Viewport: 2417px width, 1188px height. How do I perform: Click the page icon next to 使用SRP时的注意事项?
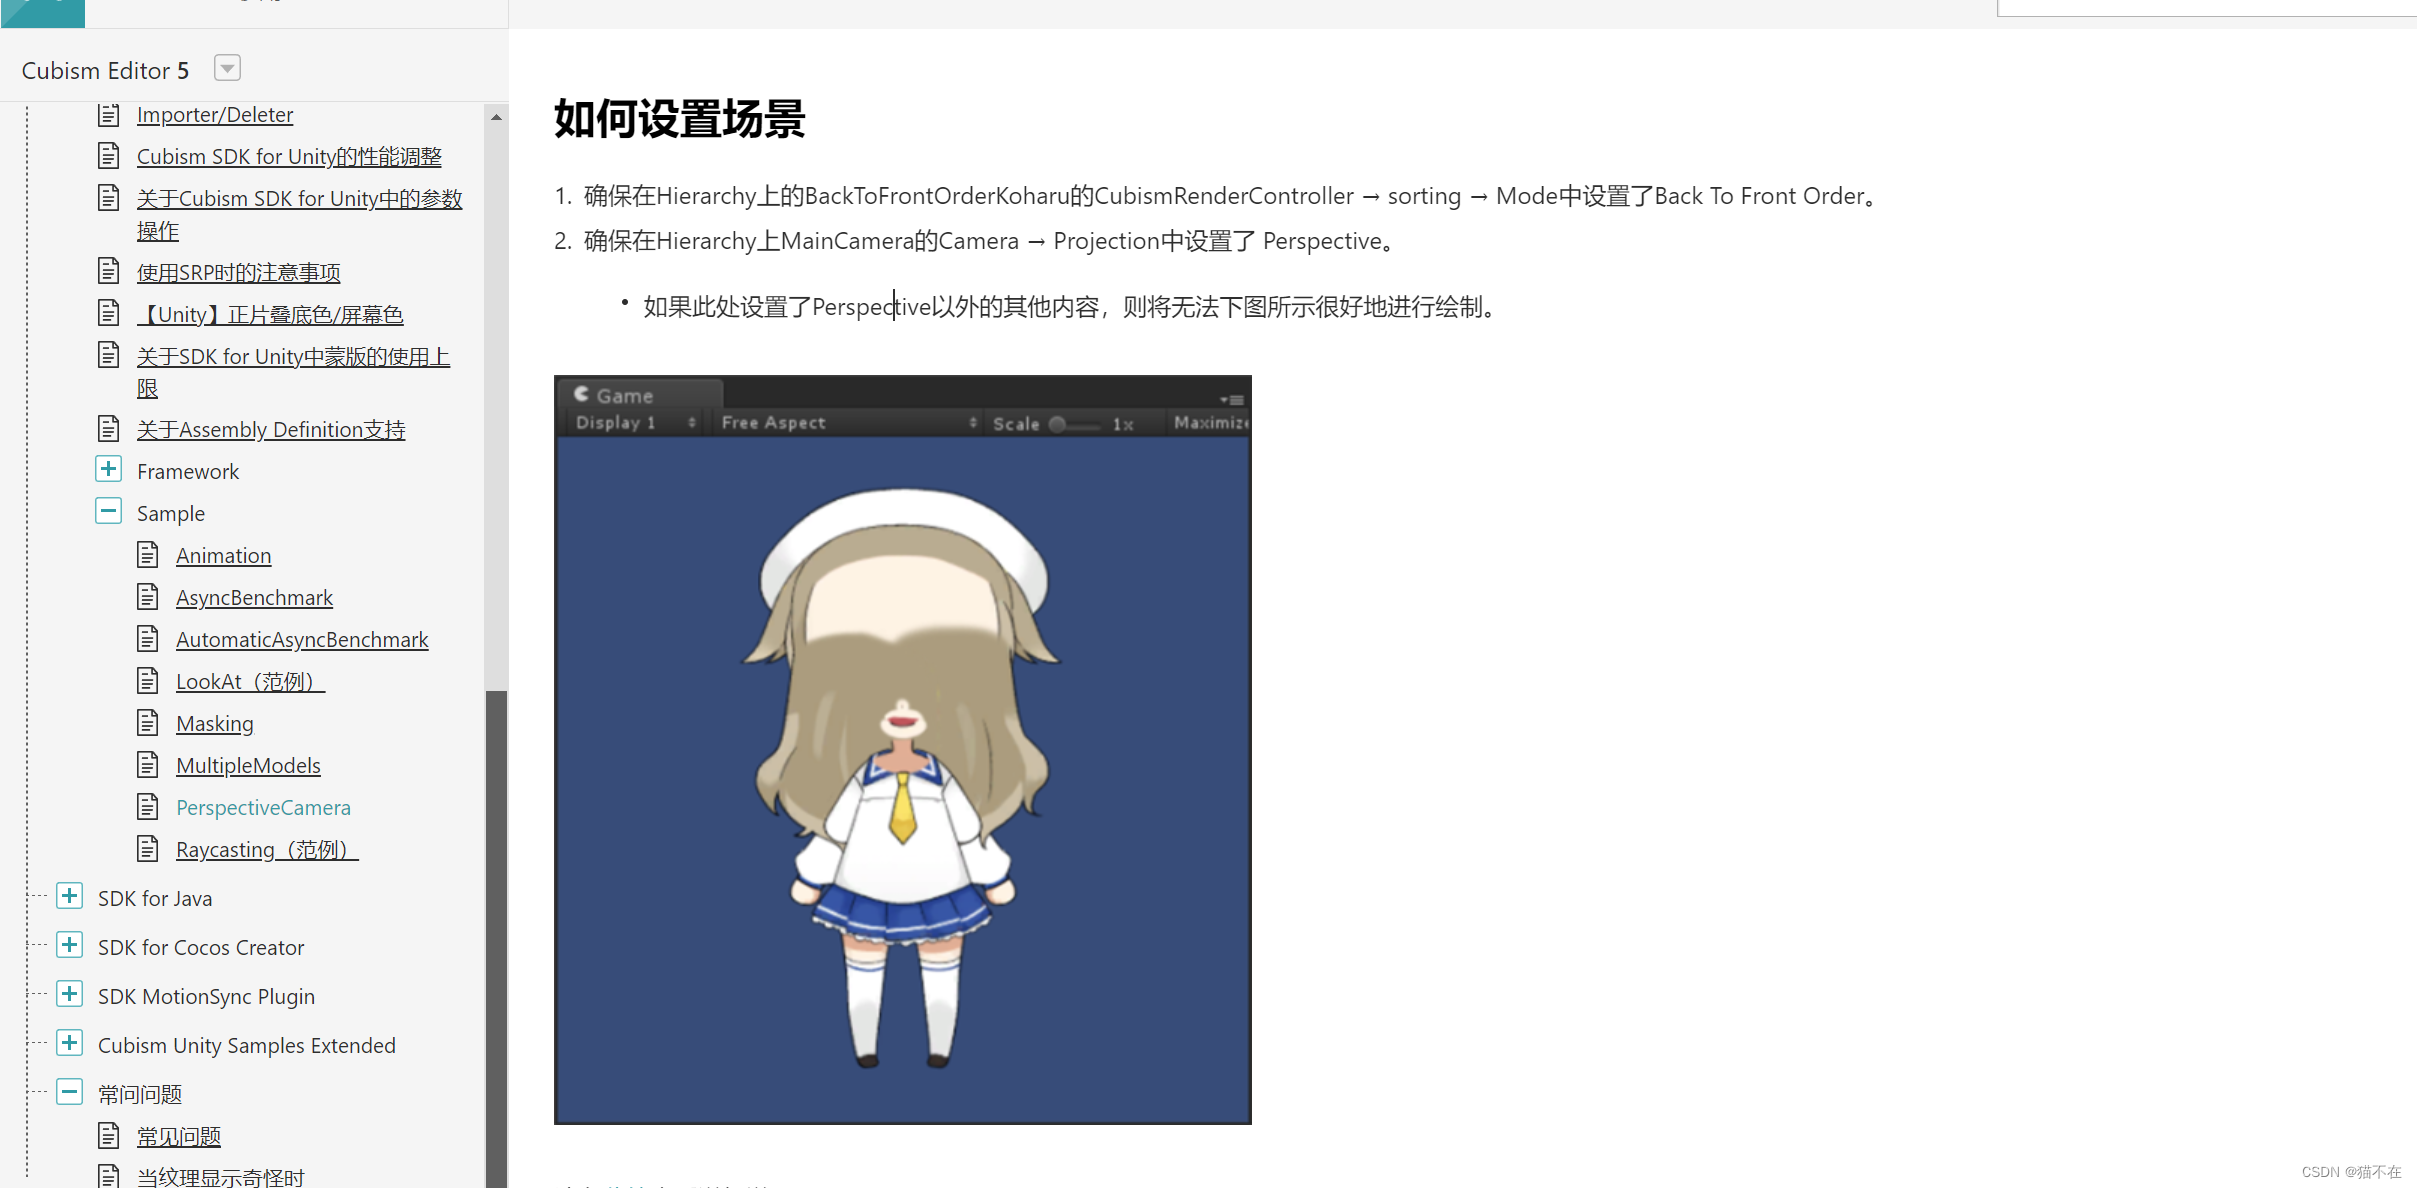[108, 271]
